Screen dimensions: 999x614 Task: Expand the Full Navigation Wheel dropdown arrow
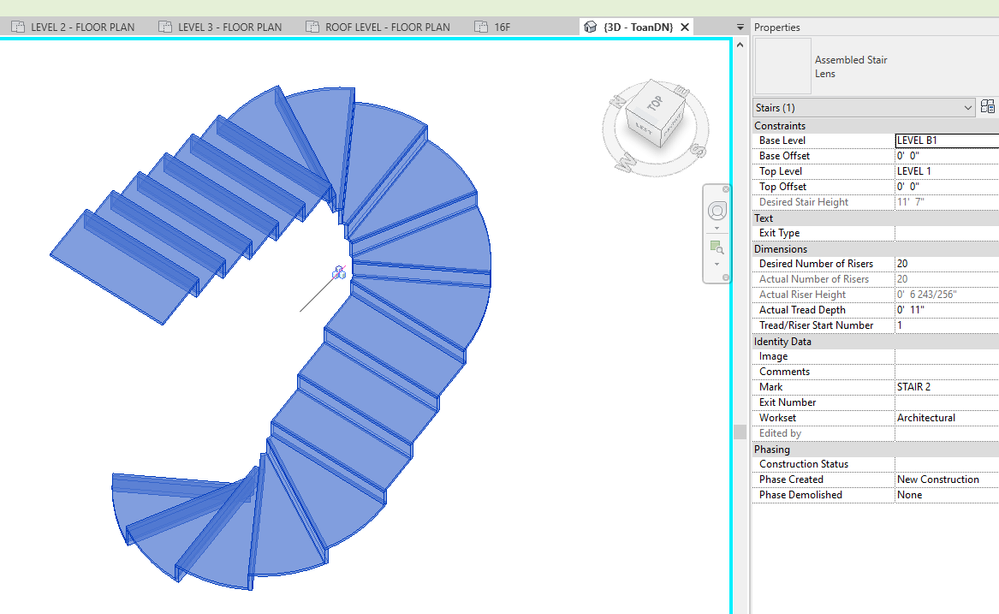pos(717,227)
